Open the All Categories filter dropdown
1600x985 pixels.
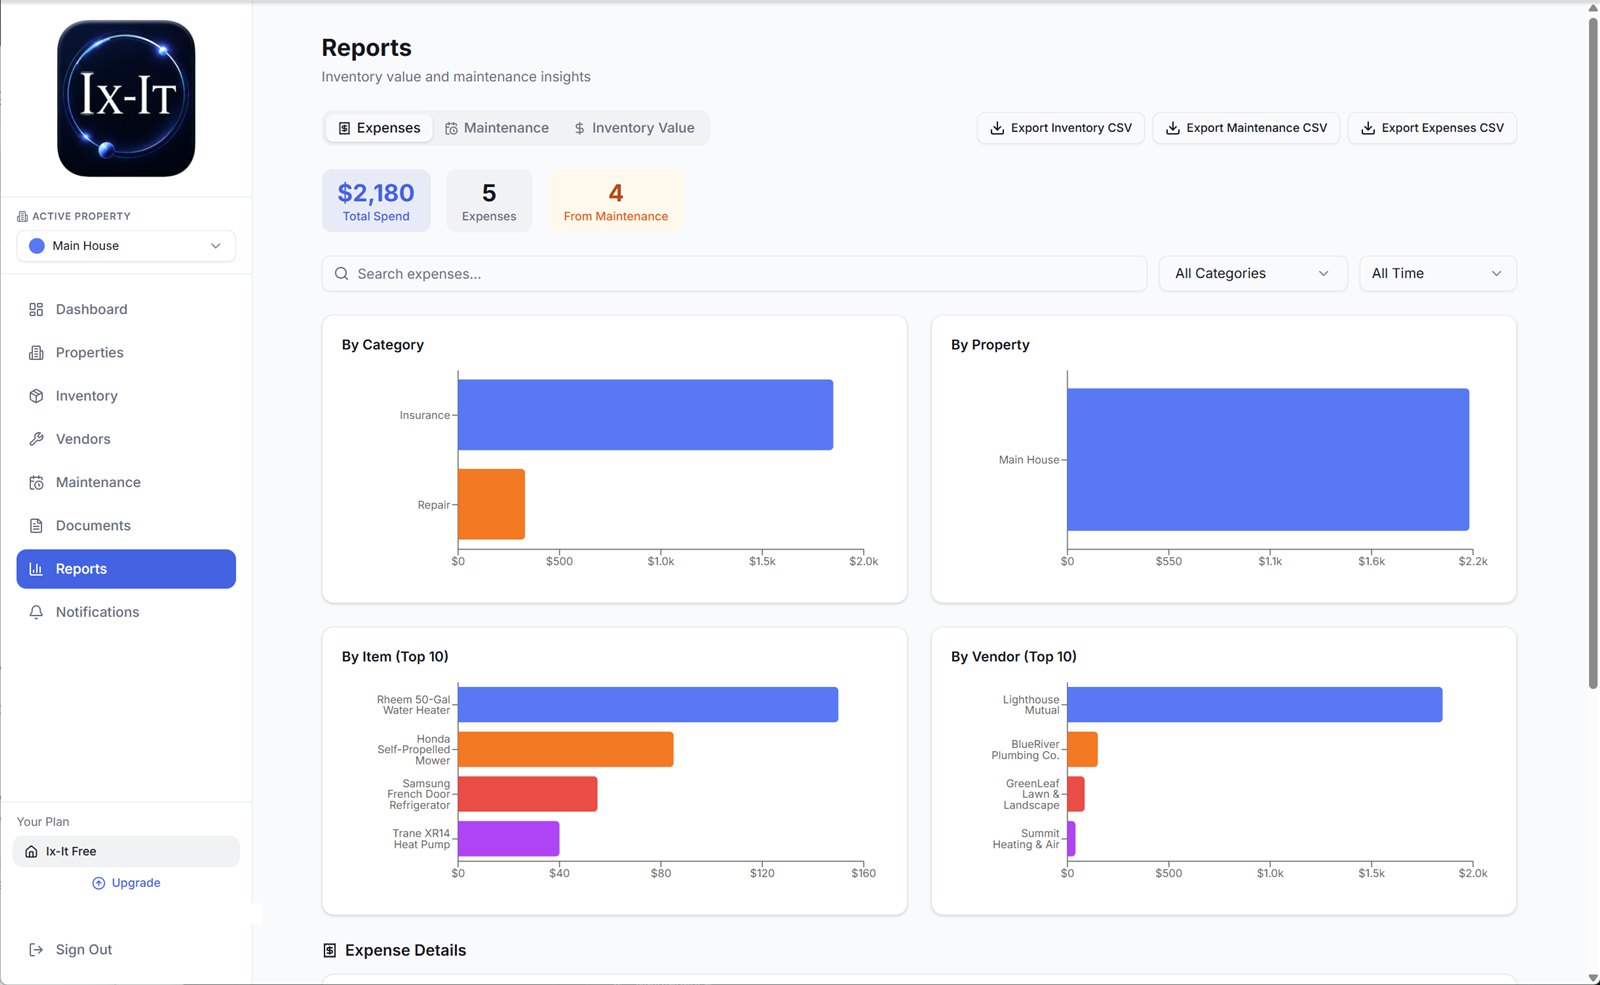pyautogui.click(x=1253, y=274)
